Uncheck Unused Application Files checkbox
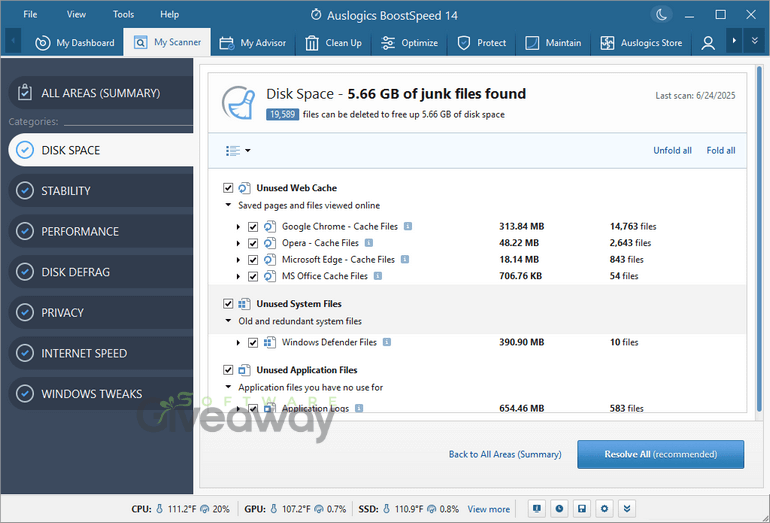This screenshot has width=770, height=523. click(228, 370)
